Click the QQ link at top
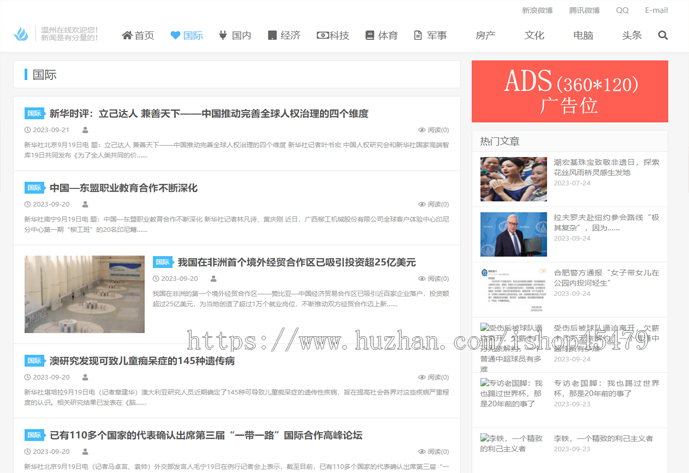Image resolution: width=689 pixels, height=473 pixels. tap(622, 10)
